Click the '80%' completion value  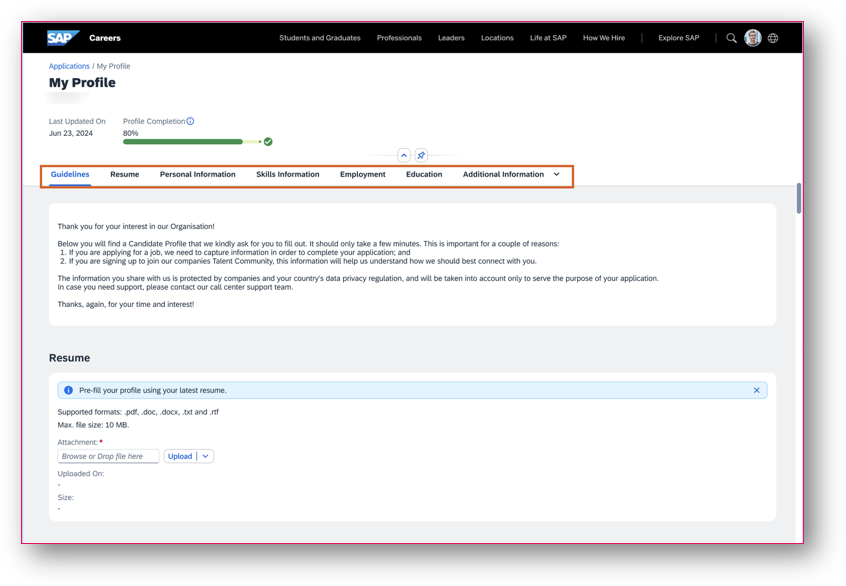click(x=131, y=133)
